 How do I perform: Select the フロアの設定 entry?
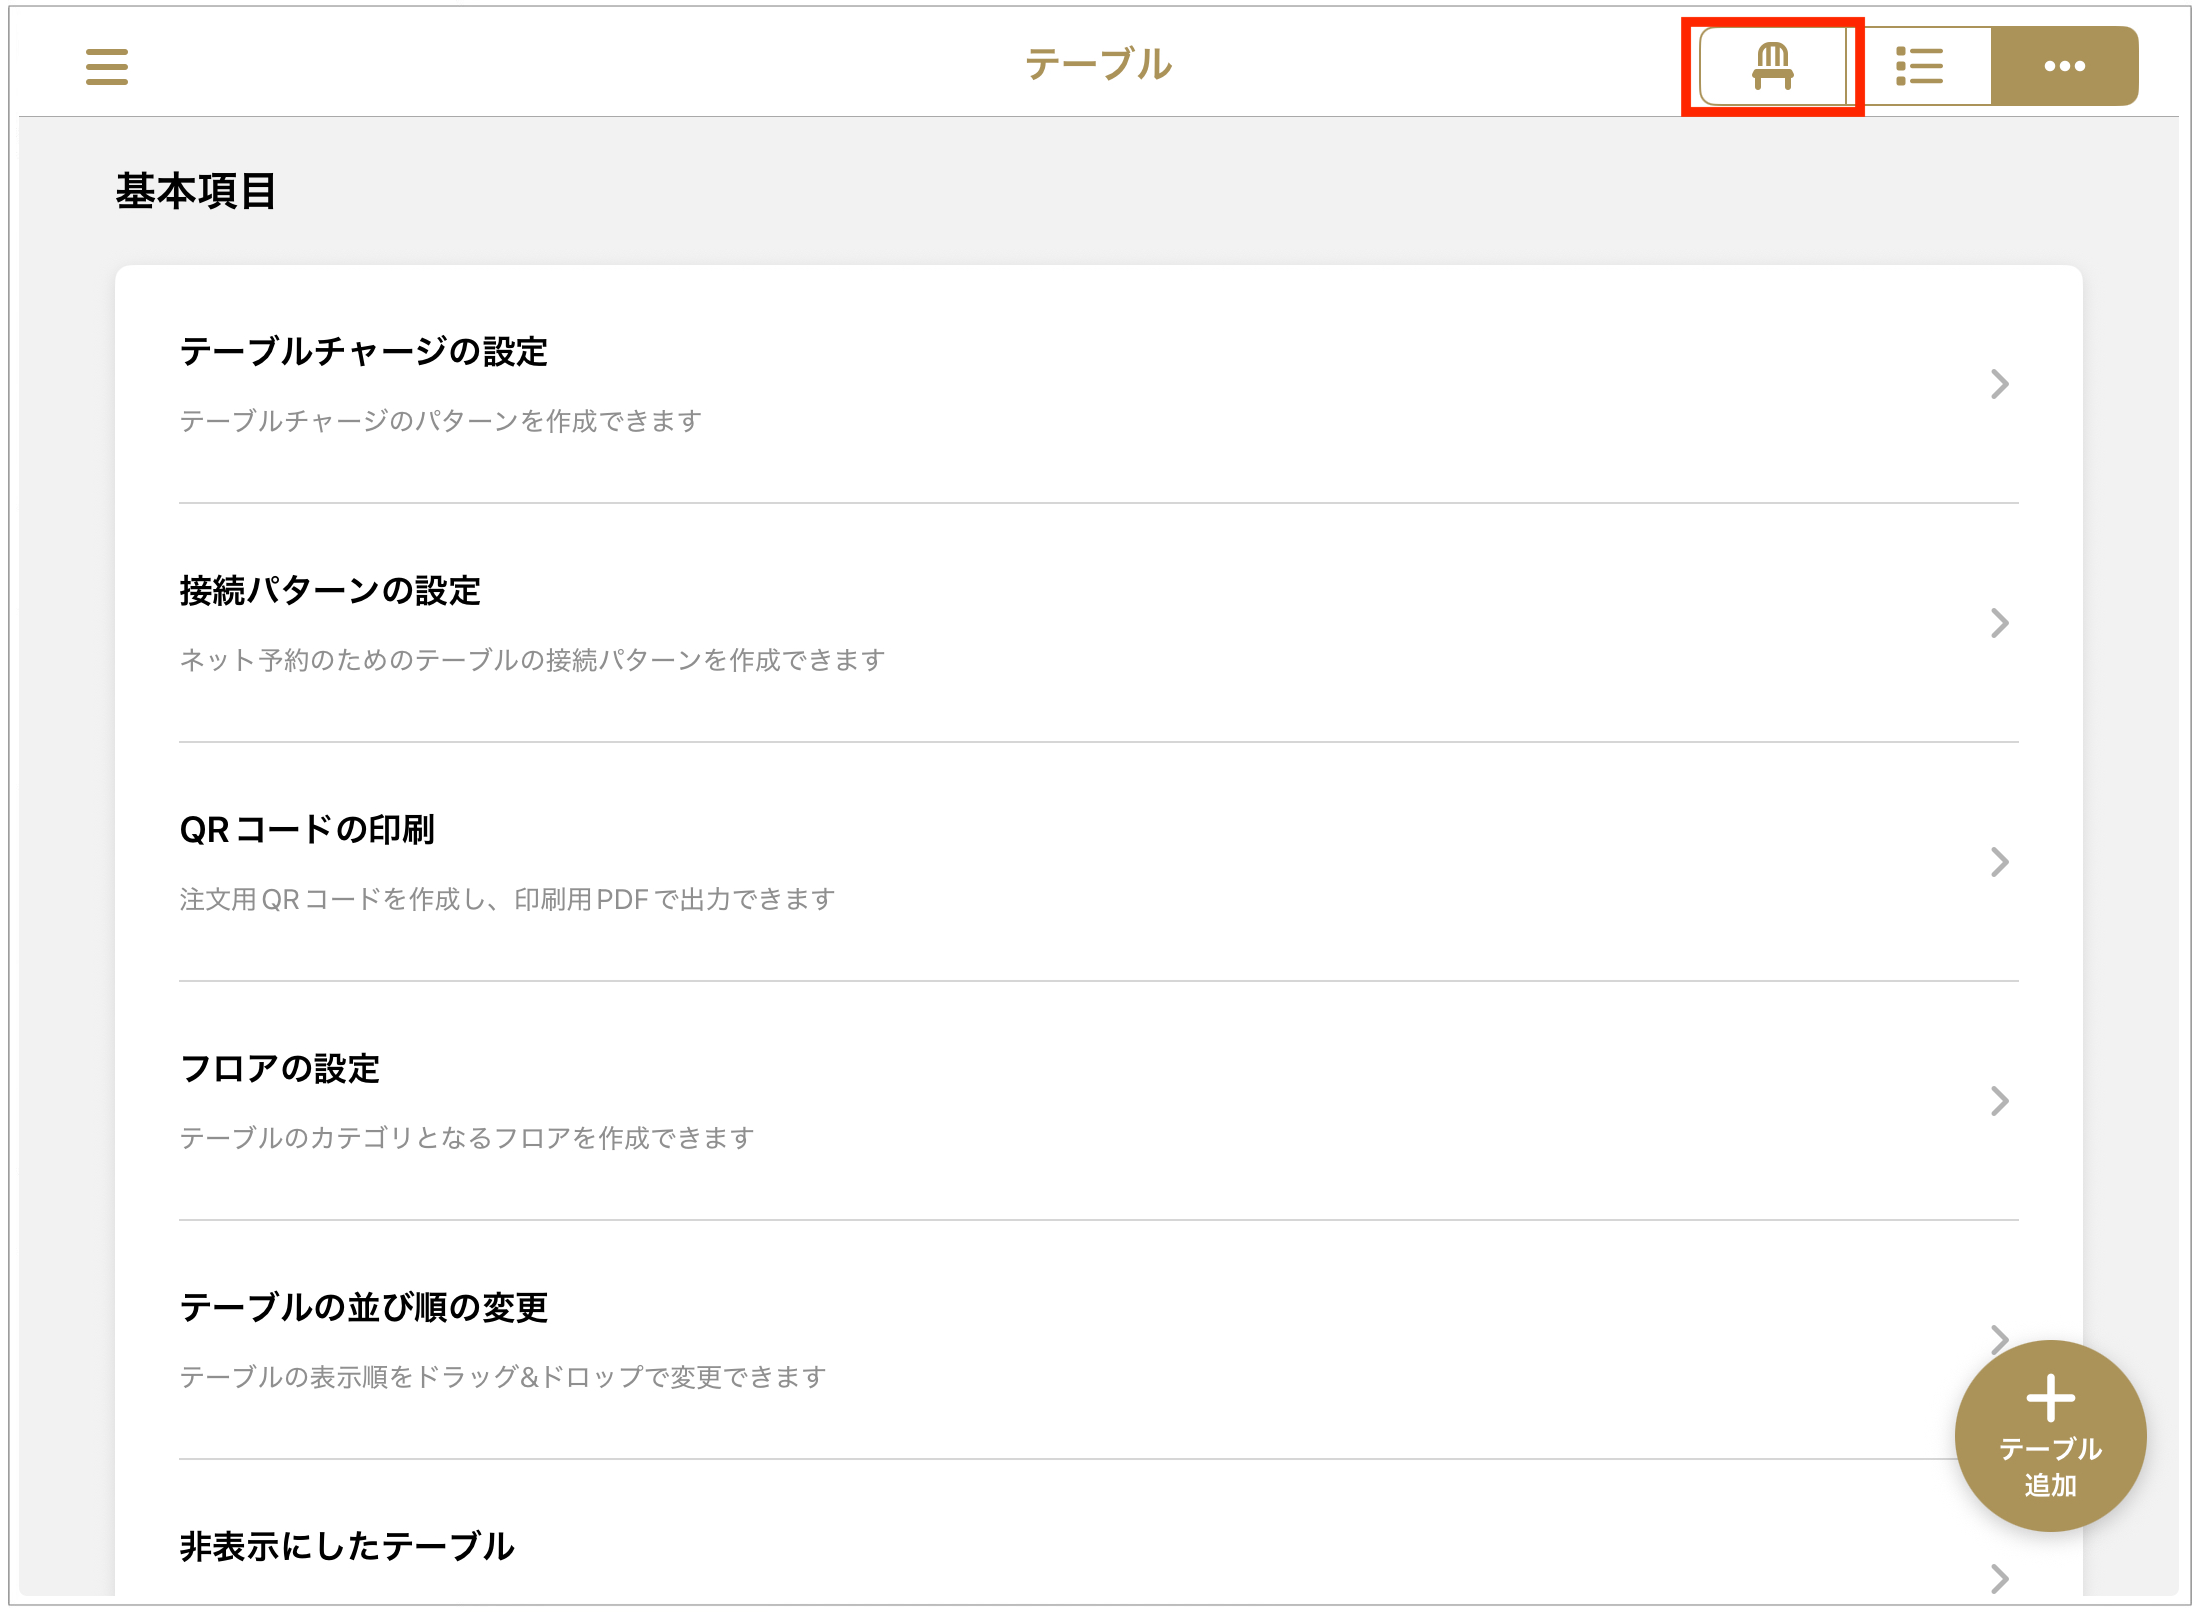pyautogui.click(x=1098, y=1101)
